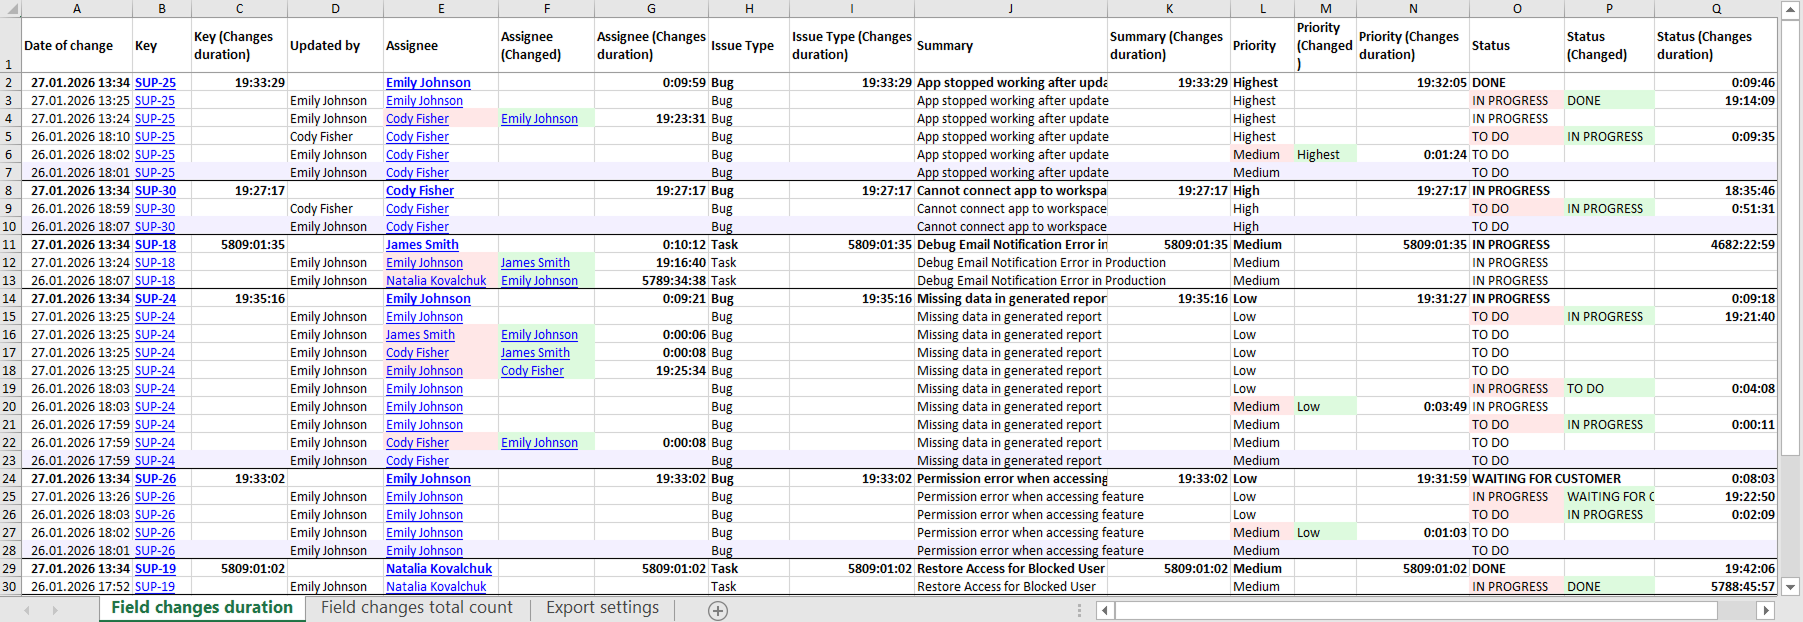Open the SUP-19 key link in row 29
Screen dimensions: 1803x622
pos(155,569)
